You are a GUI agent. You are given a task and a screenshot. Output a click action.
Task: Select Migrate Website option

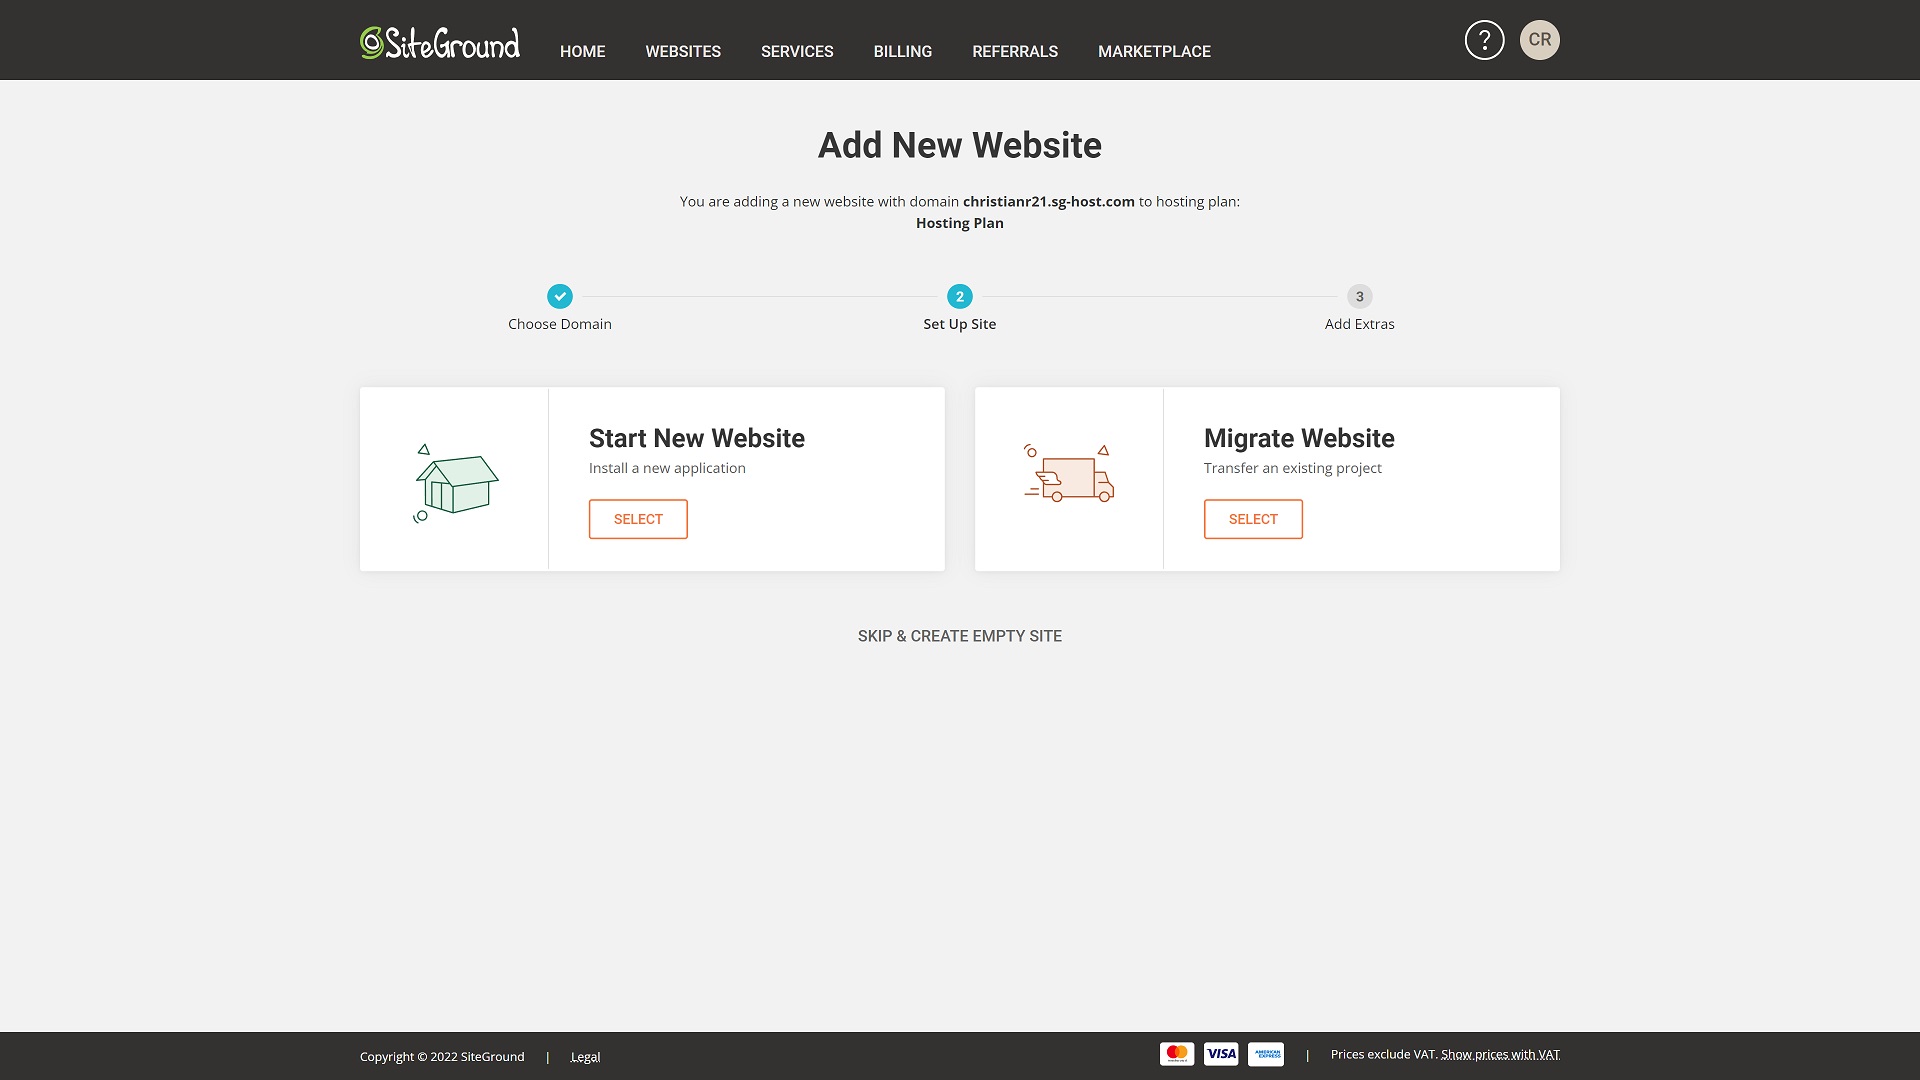[x=1253, y=519]
